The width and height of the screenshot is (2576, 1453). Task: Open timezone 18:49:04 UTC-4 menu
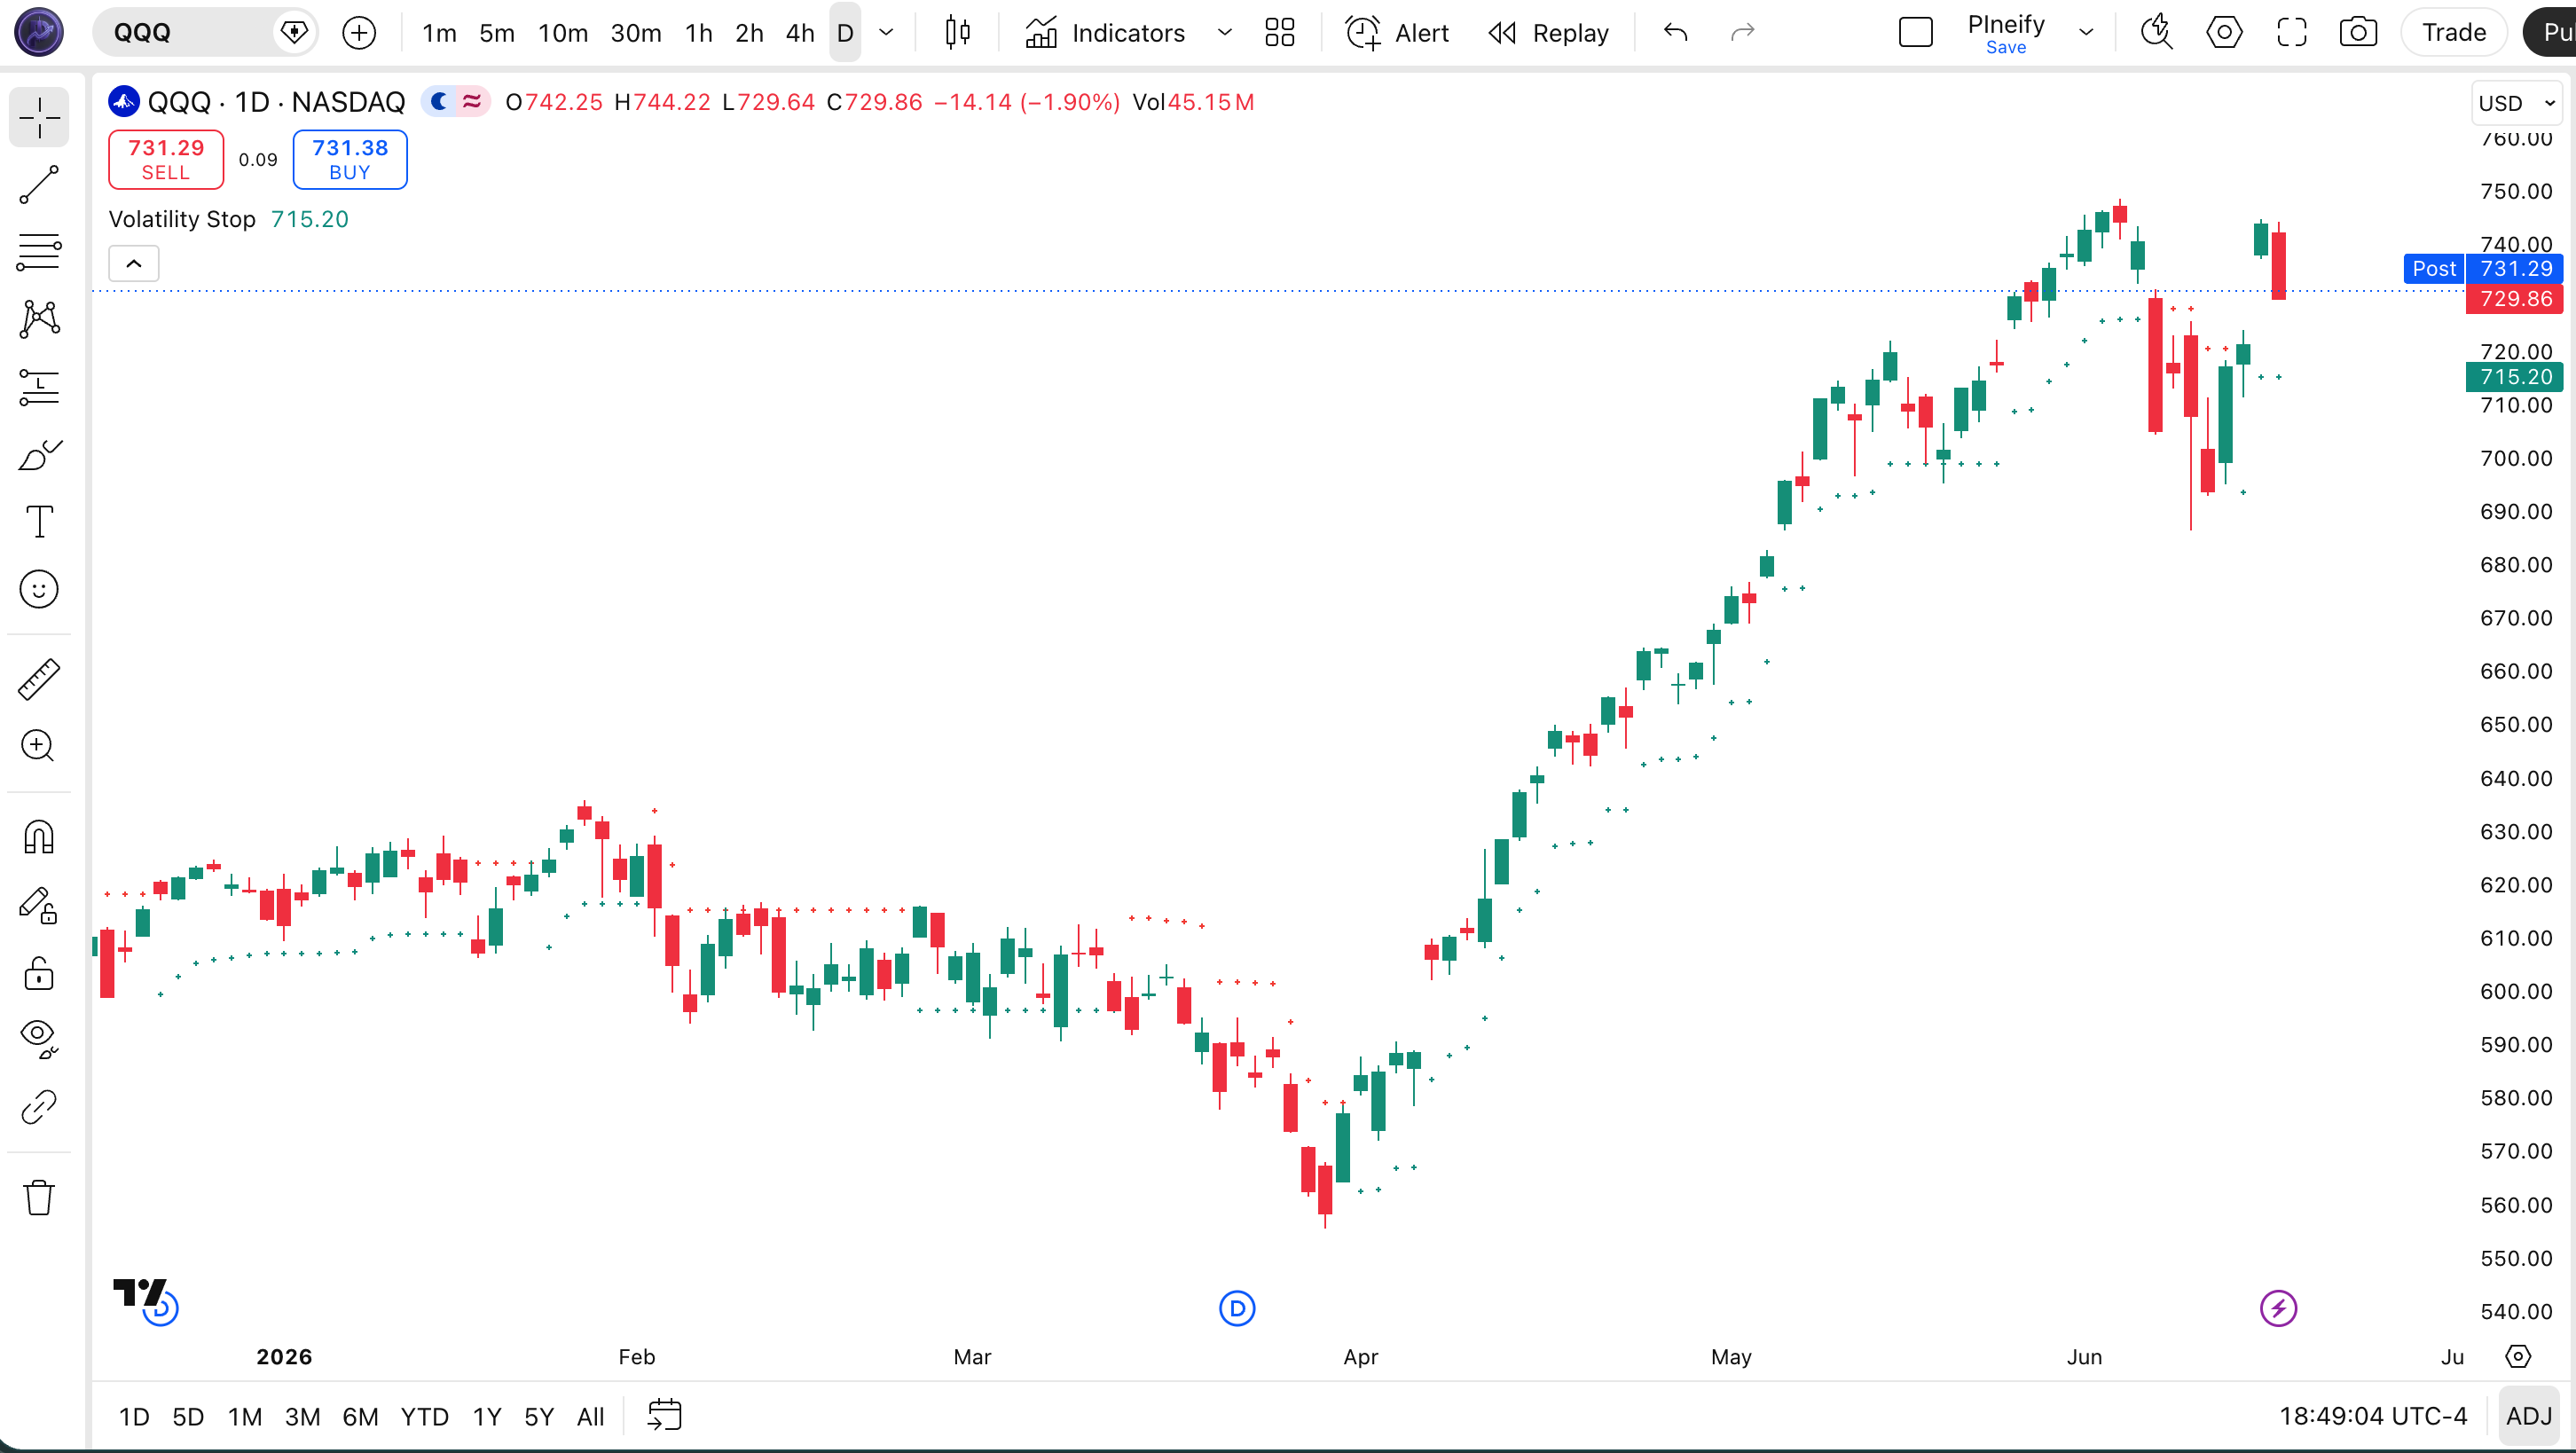point(2373,1416)
